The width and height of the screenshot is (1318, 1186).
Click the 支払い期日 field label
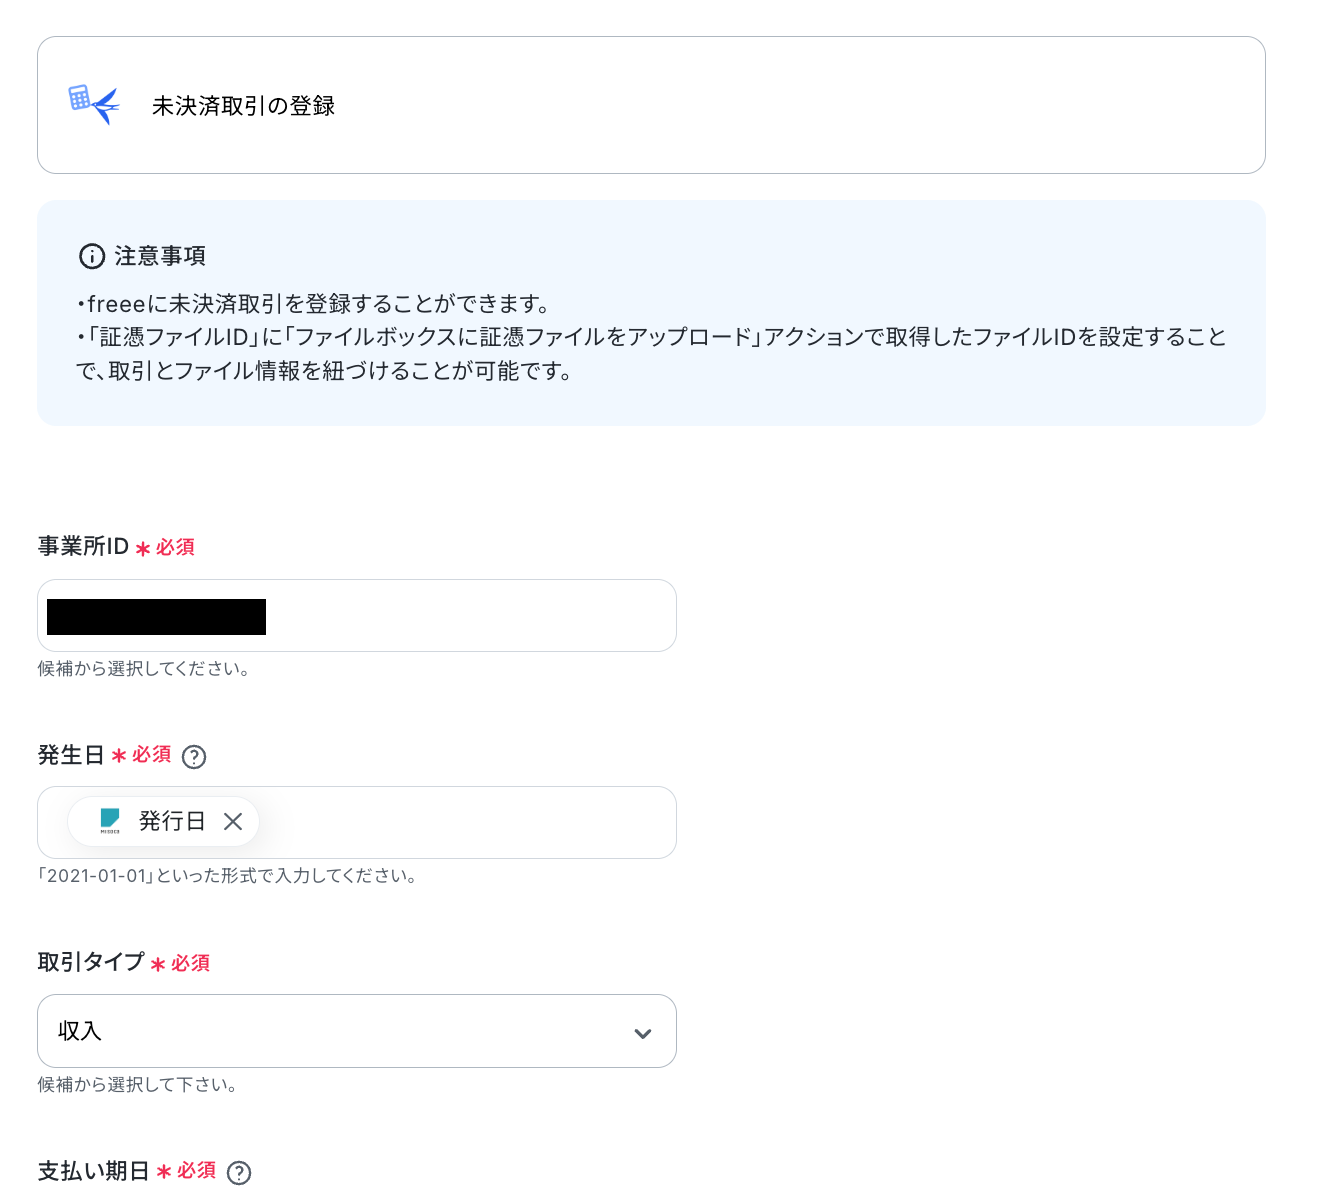coord(93,1171)
